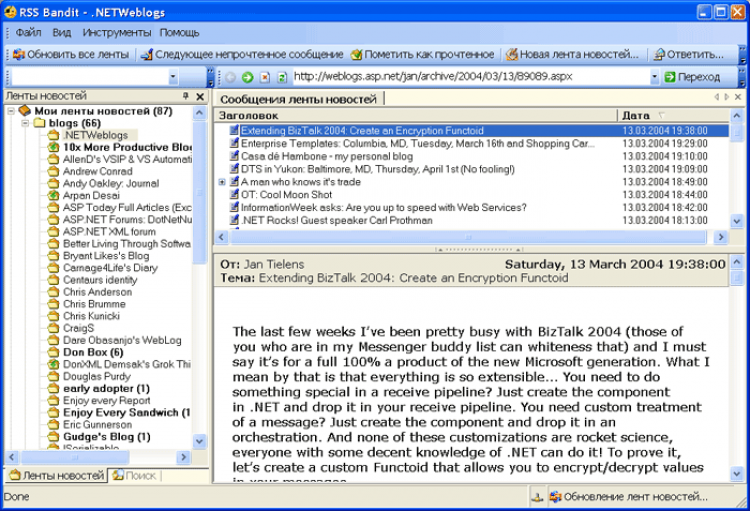Select the .NETWeblogs feed
Image resolution: width=750 pixels, height=511 pixels.
tap(95, 135)
